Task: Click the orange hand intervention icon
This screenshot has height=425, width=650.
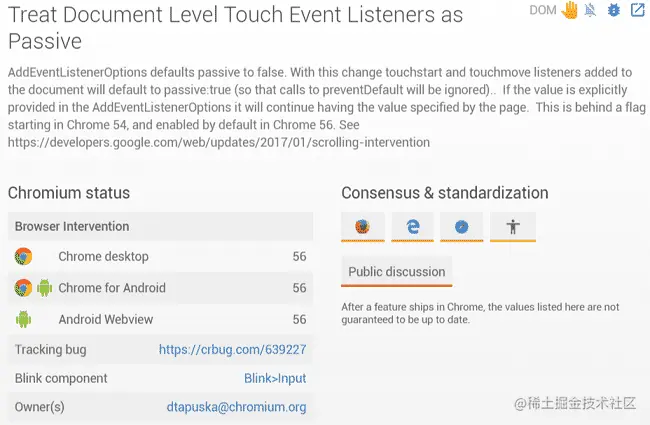Action: pyautogui.click(x=569, y=10)
